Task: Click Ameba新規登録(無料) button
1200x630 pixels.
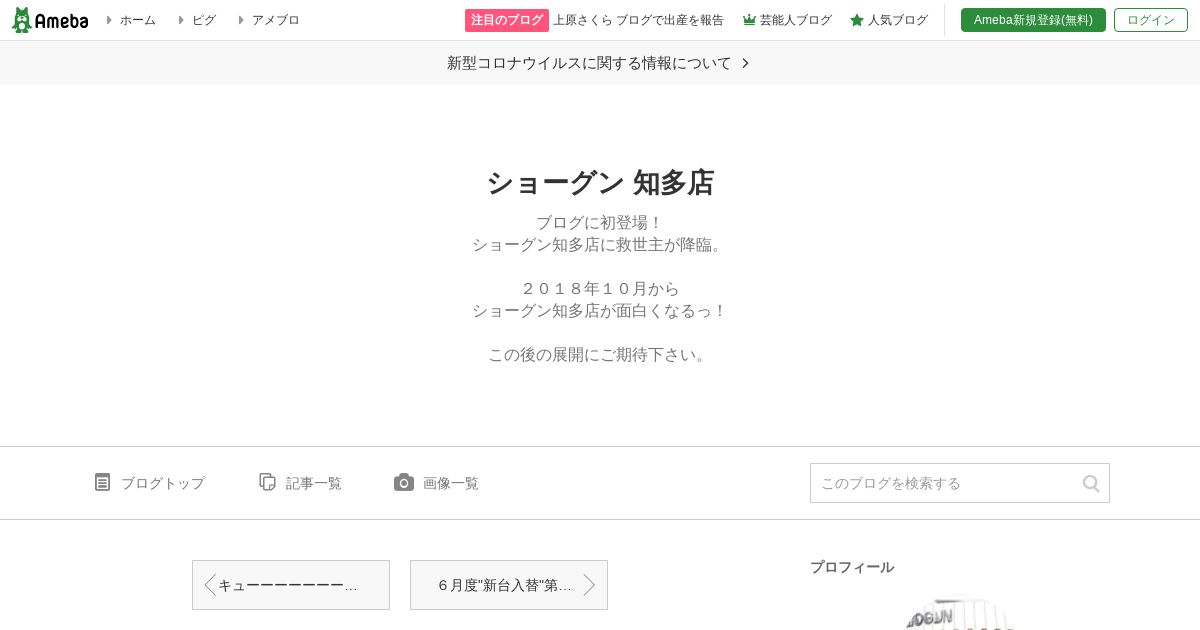Action: click(1033, 20)
